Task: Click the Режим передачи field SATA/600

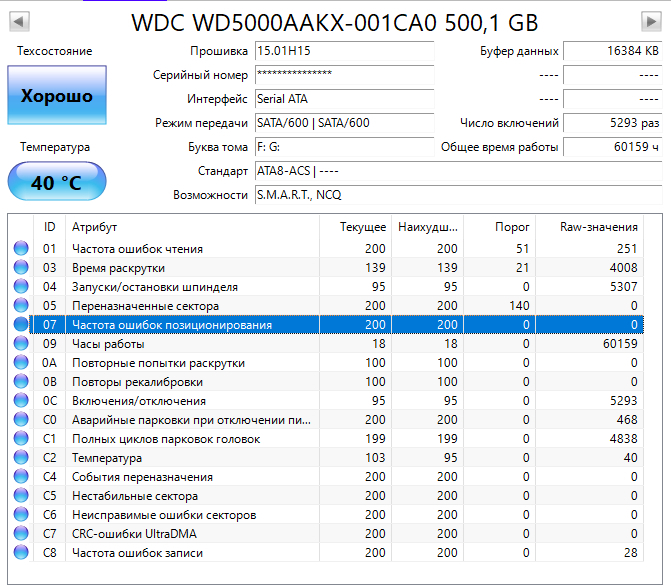Action: [x=344, y=123]
